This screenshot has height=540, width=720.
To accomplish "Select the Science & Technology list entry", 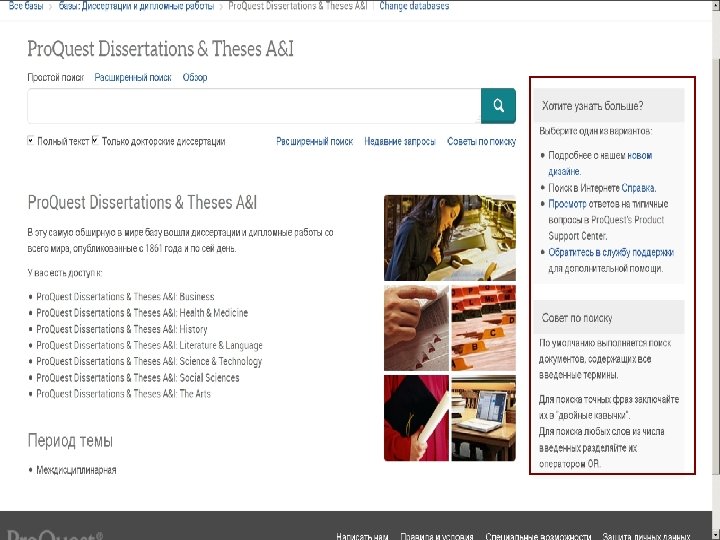I will pyautogui.click(x=149, y=361).
